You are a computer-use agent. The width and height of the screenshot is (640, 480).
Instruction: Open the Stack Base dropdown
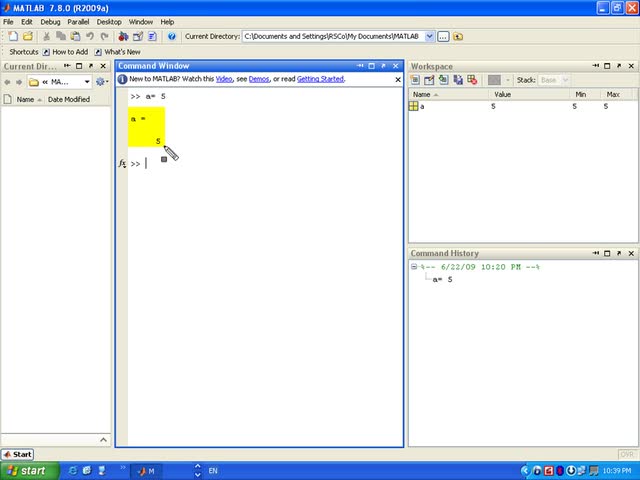tap(554, 80)
